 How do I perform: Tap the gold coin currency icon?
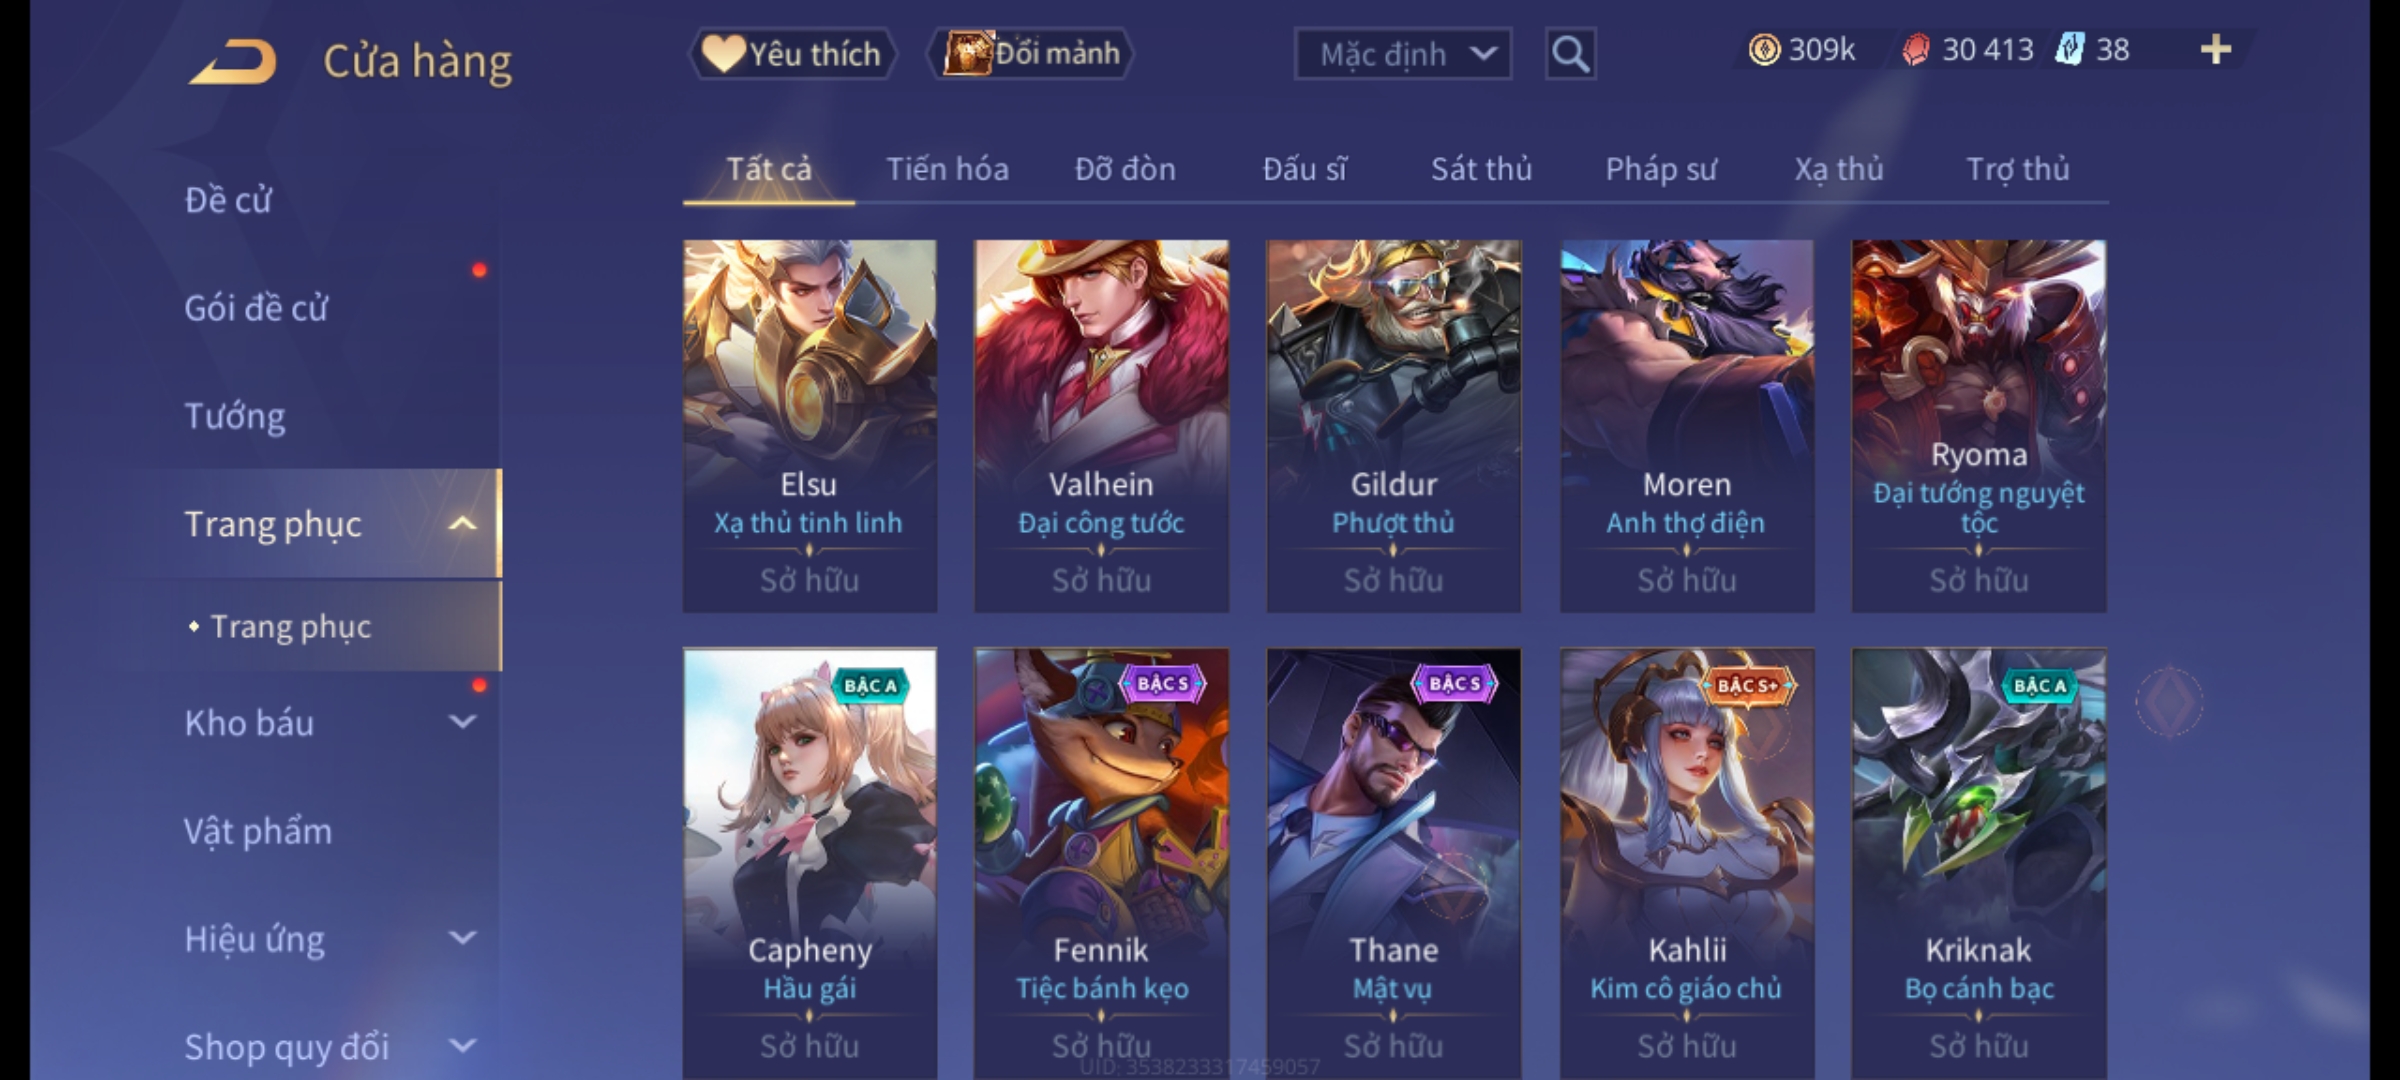point(1764,50)
